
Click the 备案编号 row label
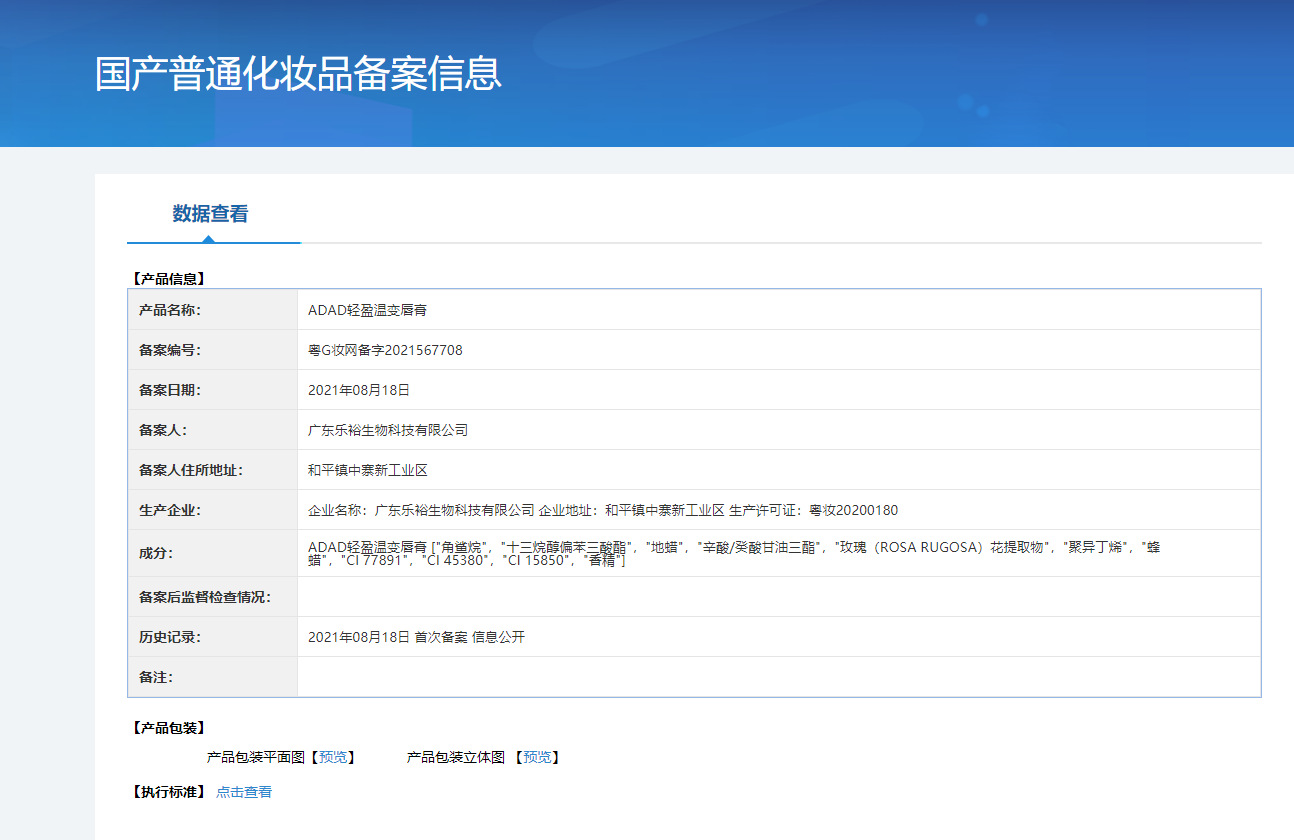click(170, 350)
